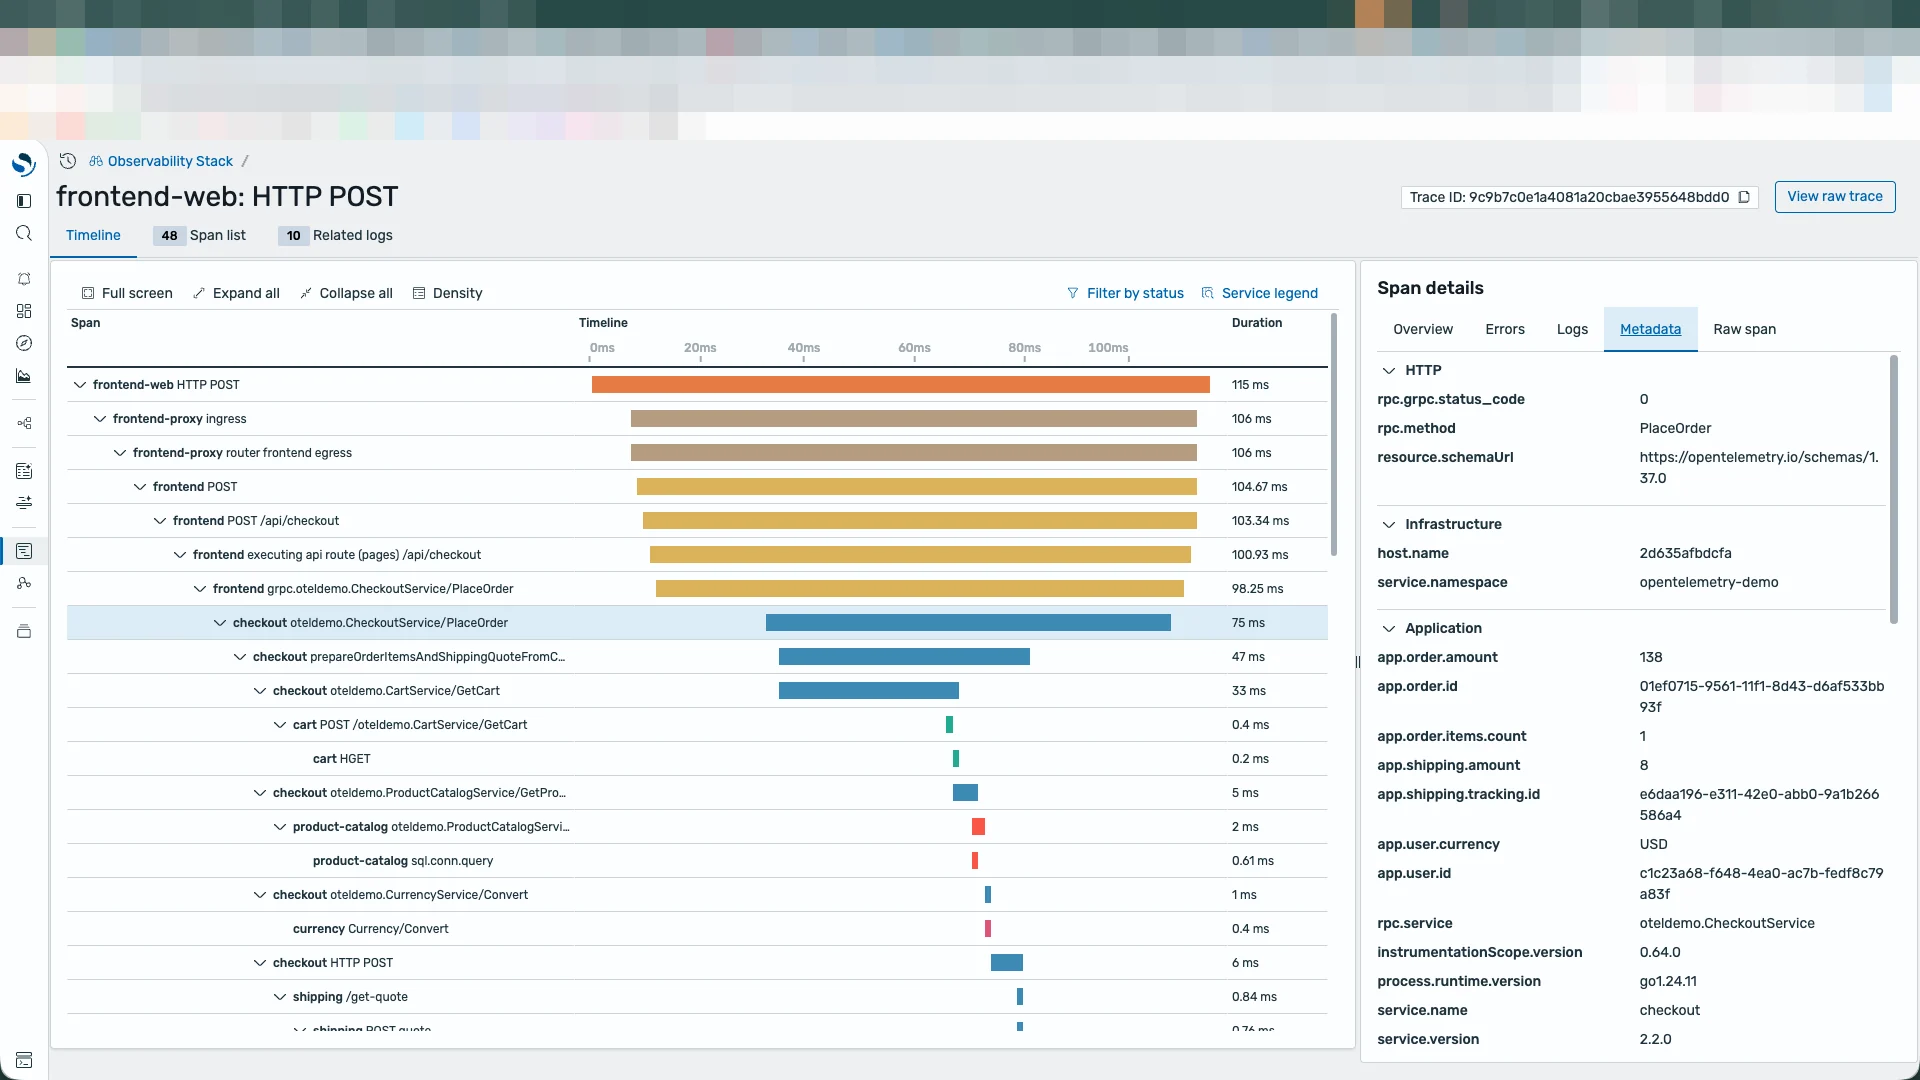Click the orange frontend-web timeline bar
The height and width of the screenshot is (1080, 1920).
900,385
